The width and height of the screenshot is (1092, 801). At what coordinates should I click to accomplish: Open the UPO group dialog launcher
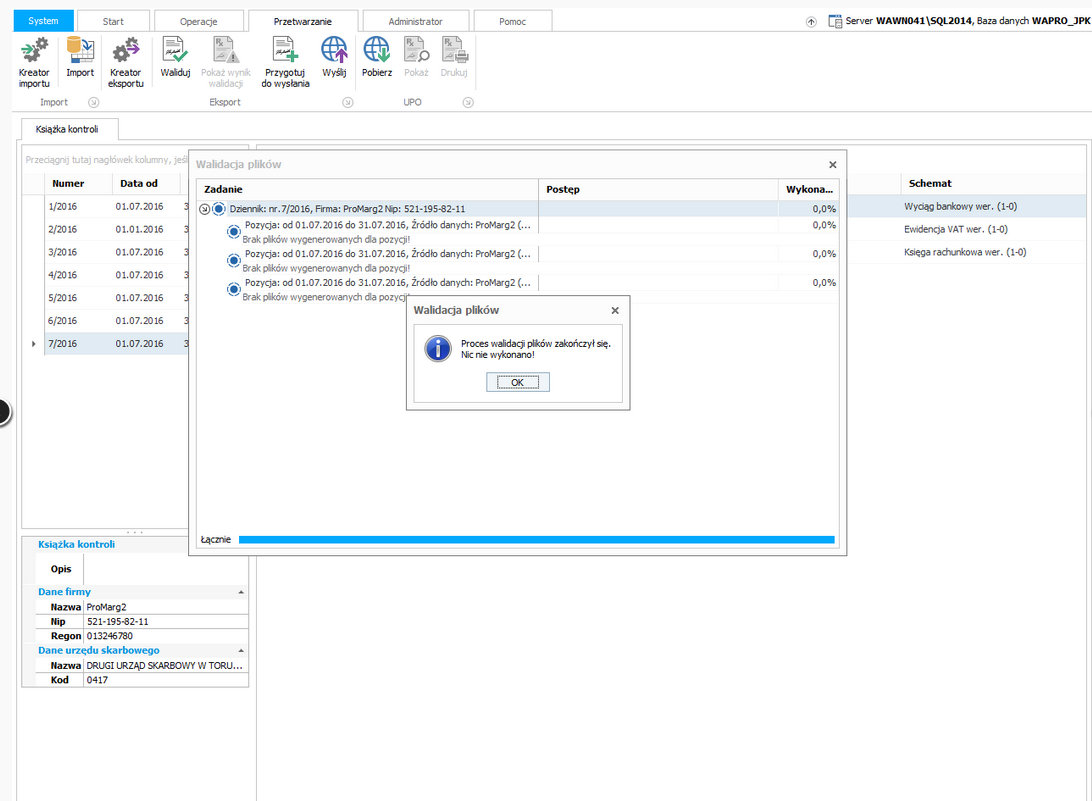pyautogui.click(x=468, y=102)
